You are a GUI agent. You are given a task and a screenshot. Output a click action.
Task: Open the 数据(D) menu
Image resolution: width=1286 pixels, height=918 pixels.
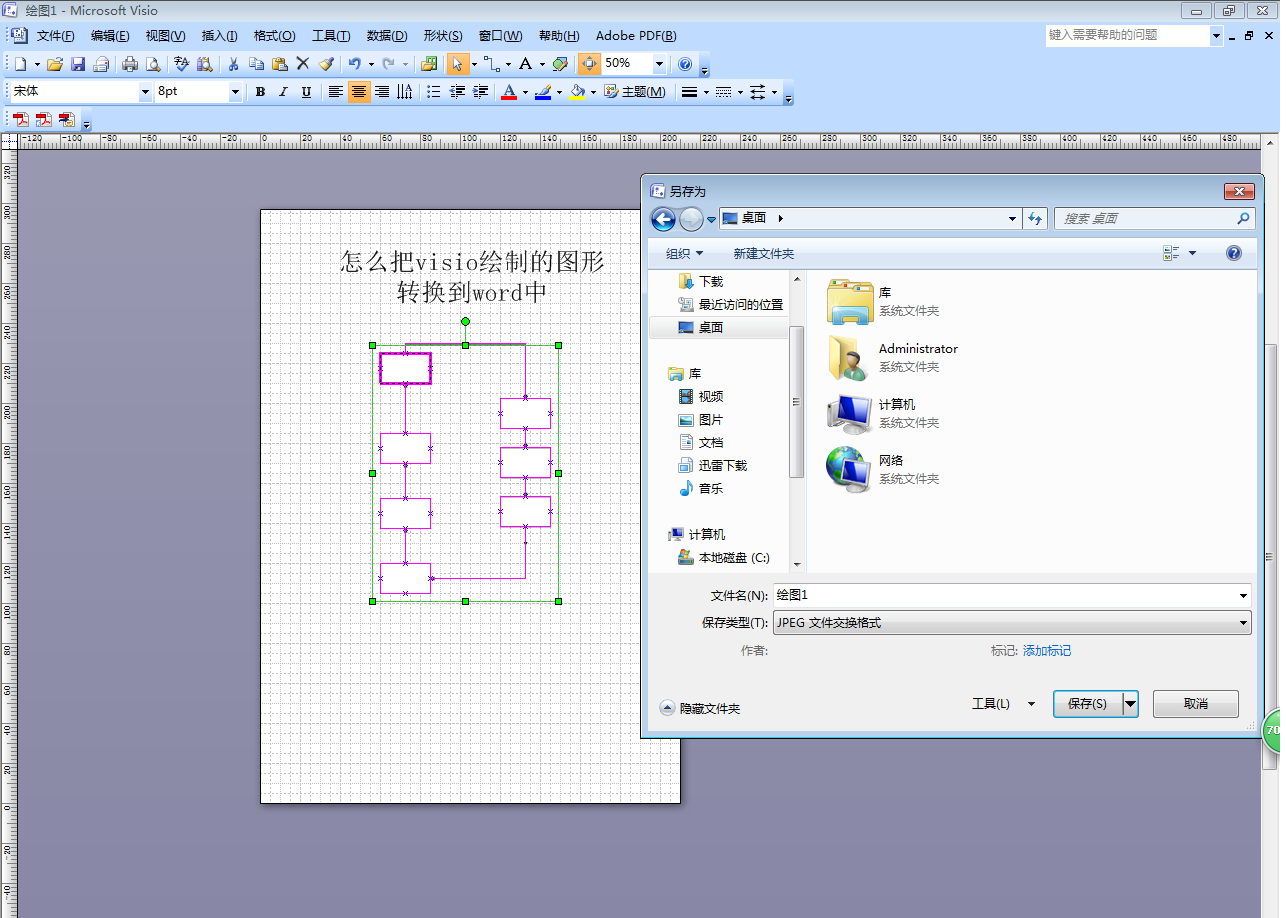[387, 36]
